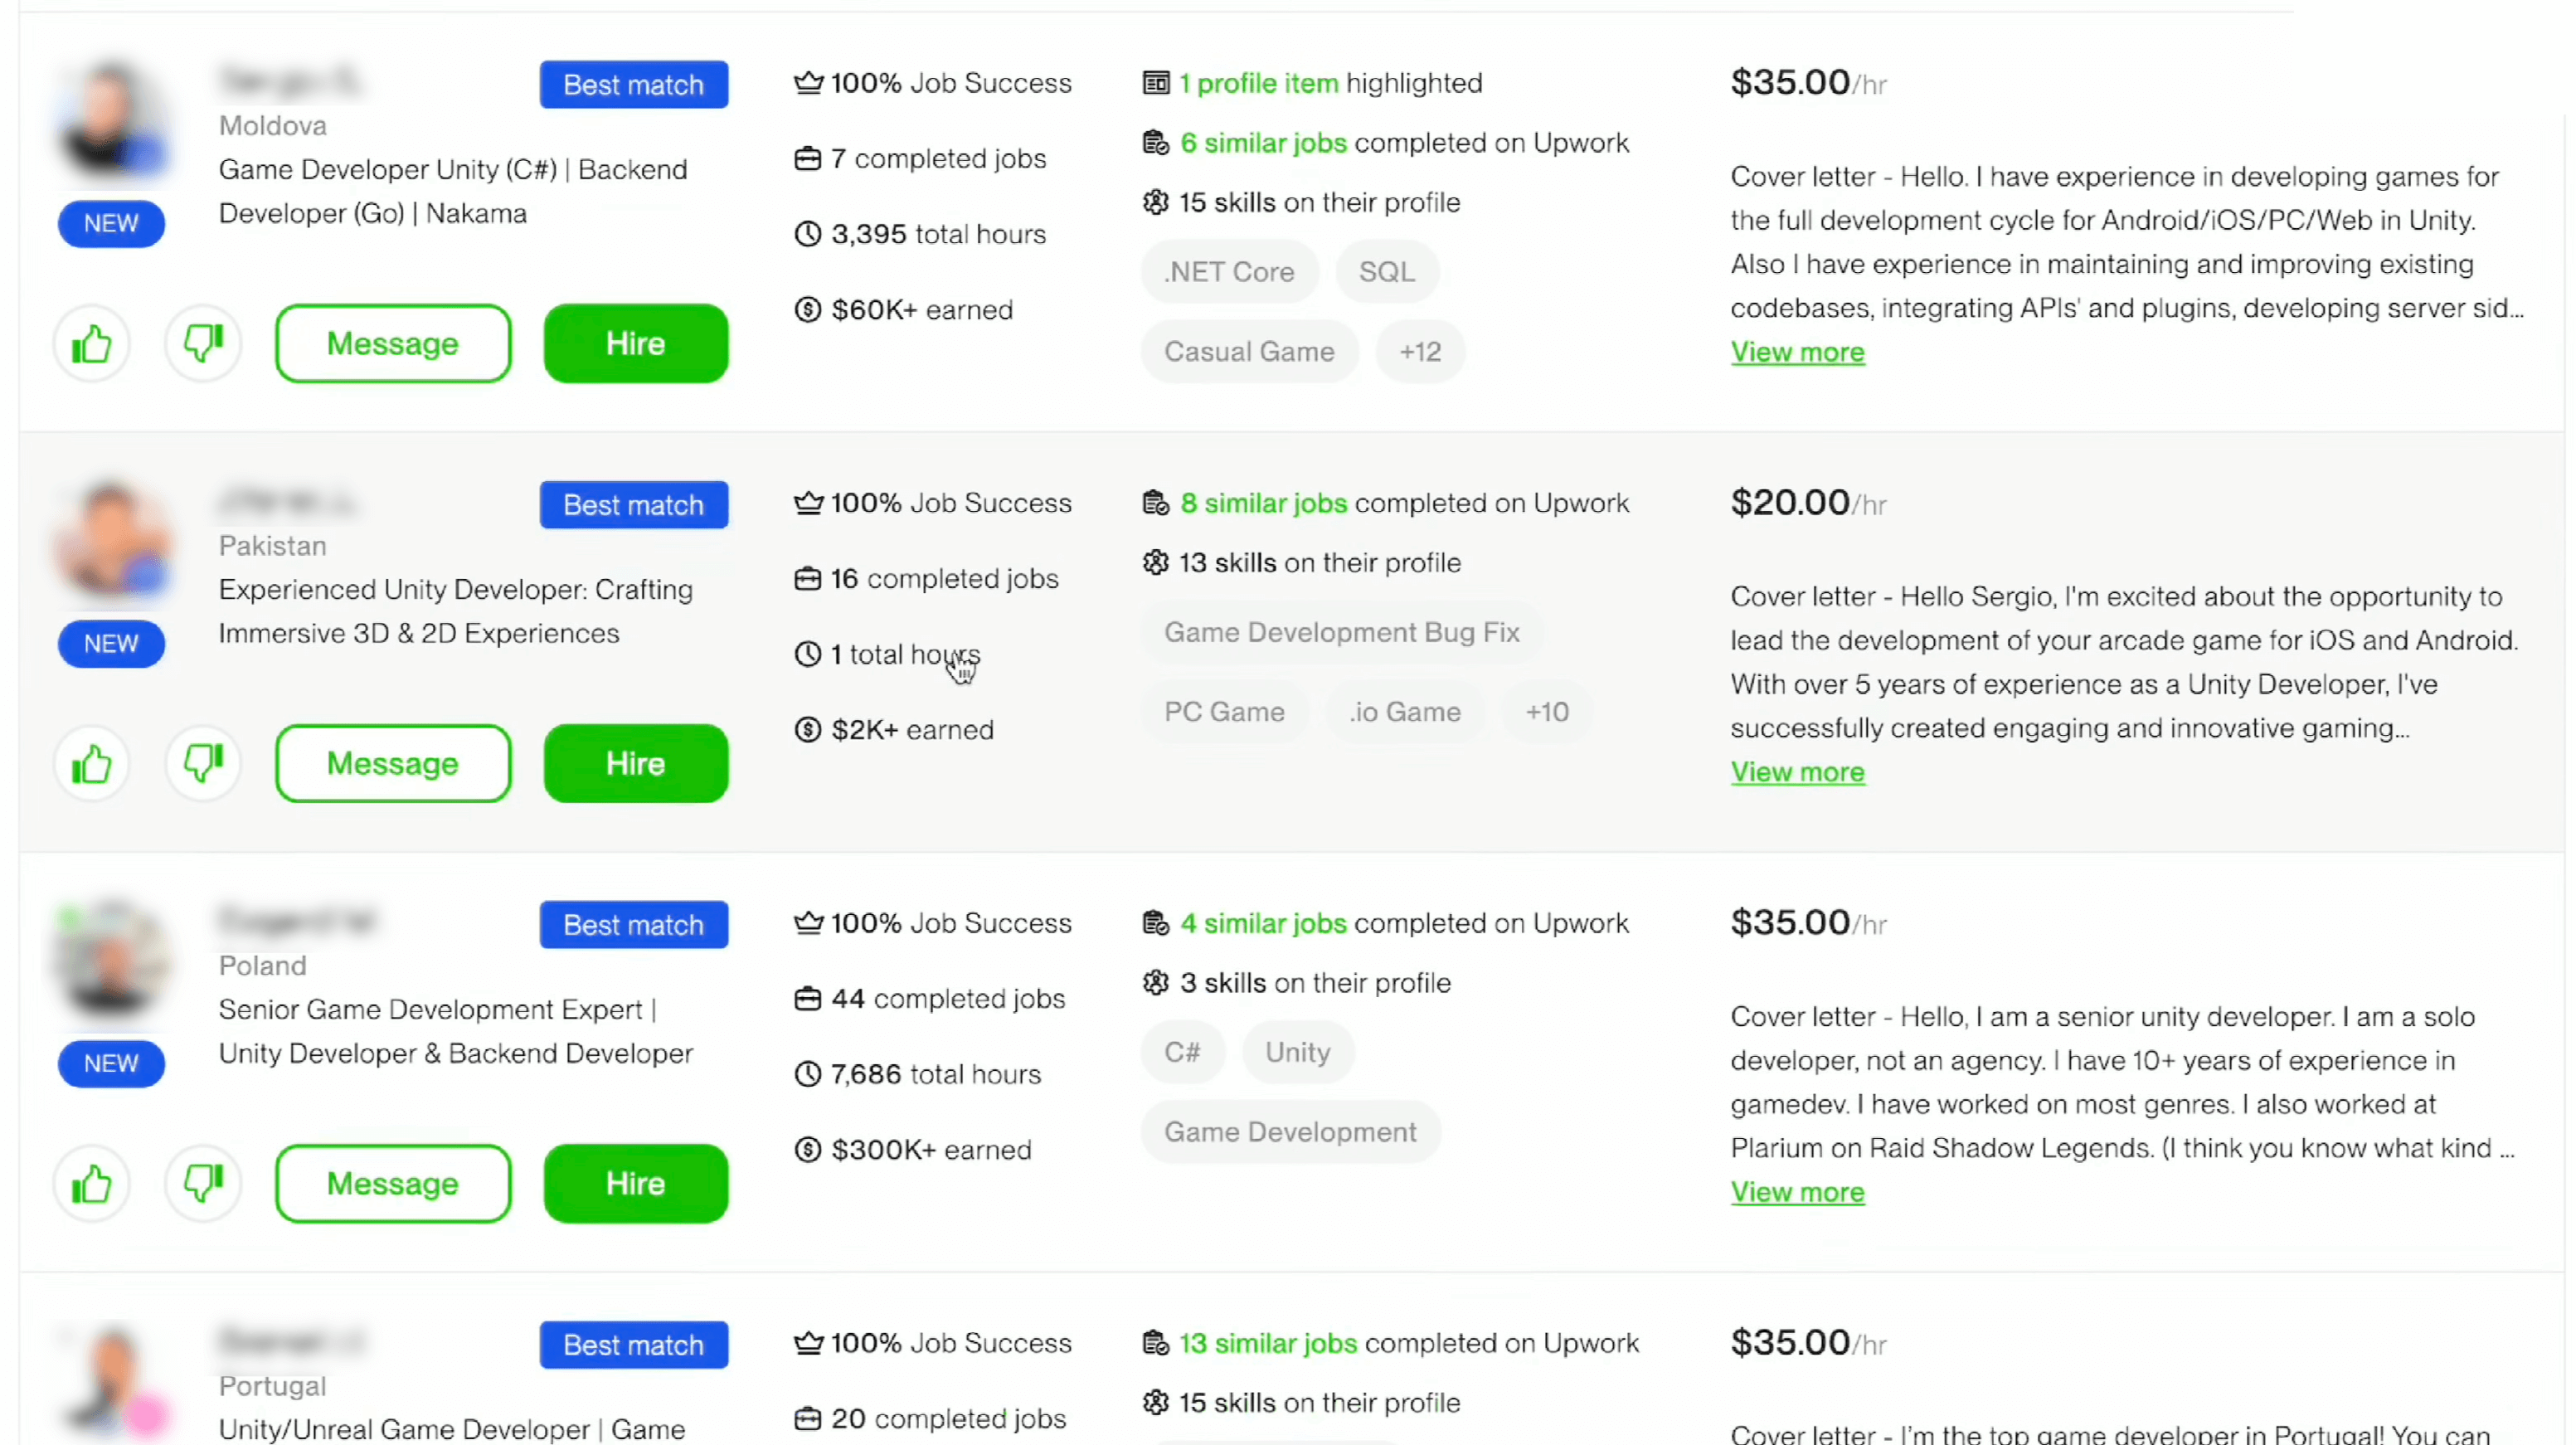Thumbs up the Poland senior developer
The height and width of the screenshot is (1445, 2576).
(x=91, y=1184)
